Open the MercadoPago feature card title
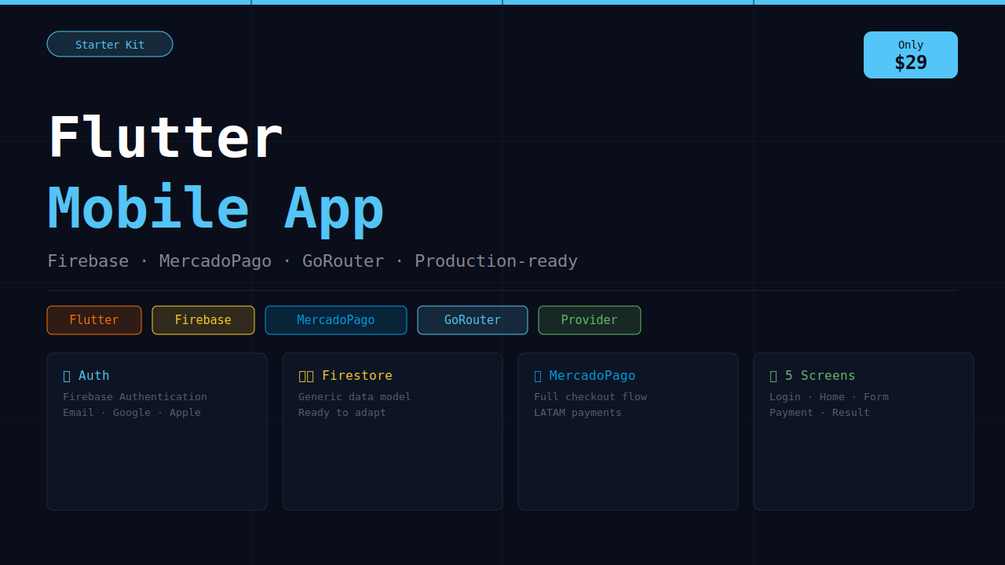Screen dimensions: 1005x565 (592, 375)
